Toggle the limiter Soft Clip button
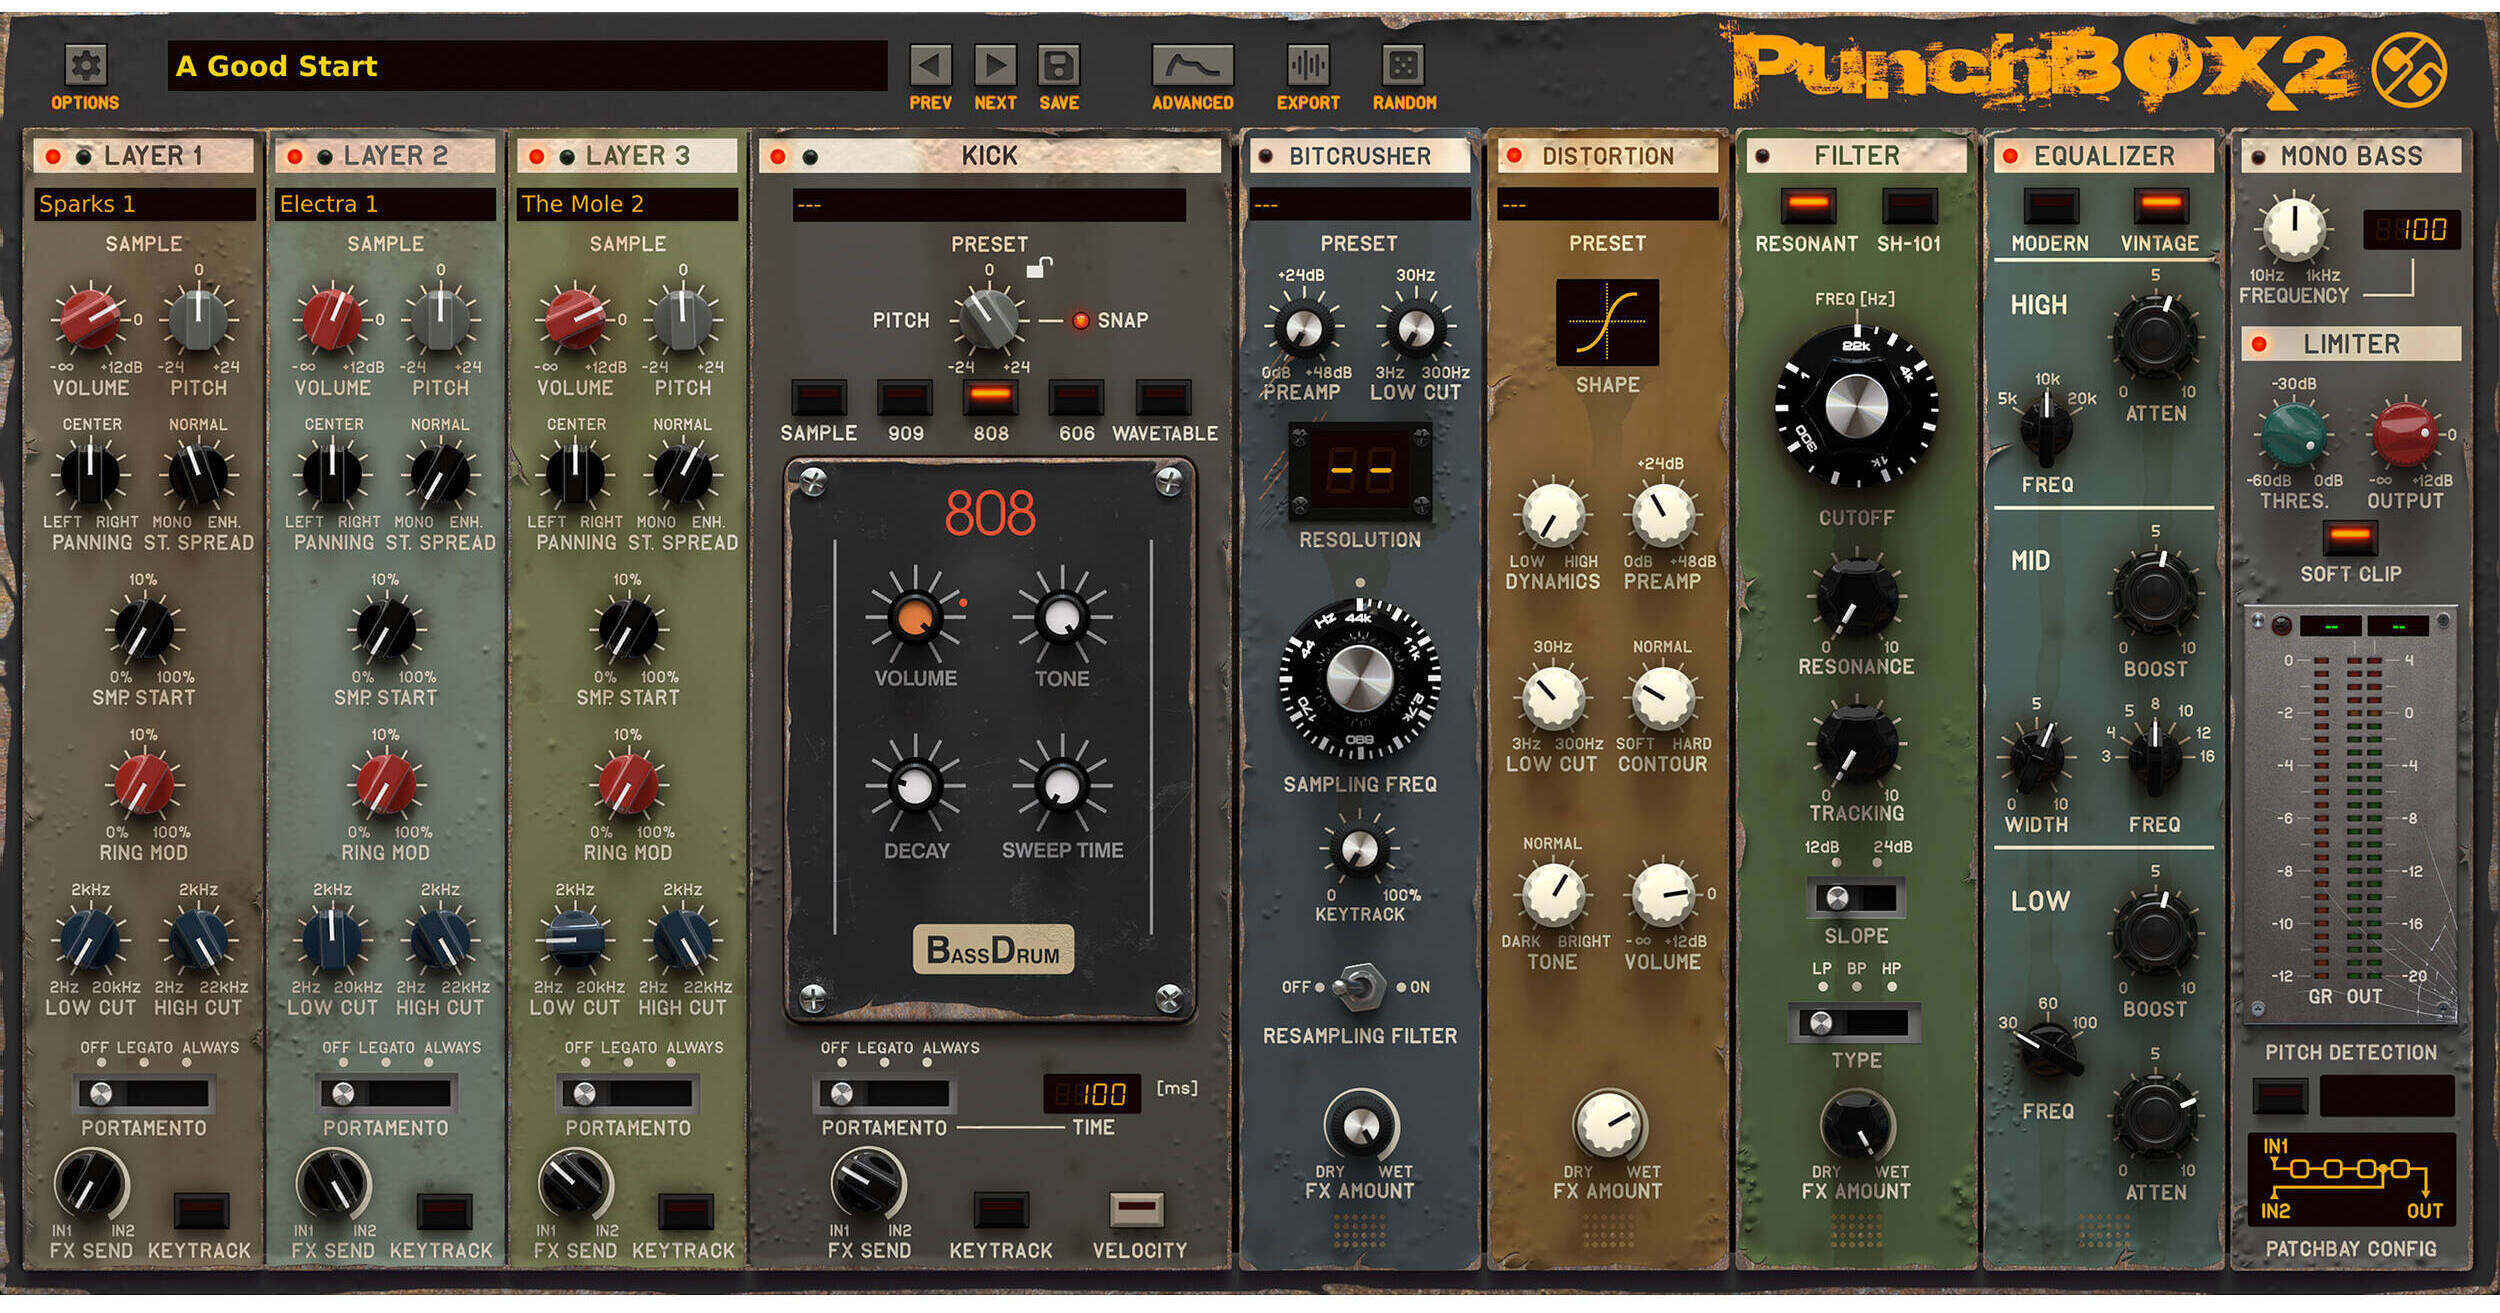This screenshot has width=2500, height=1313. 2350,538
